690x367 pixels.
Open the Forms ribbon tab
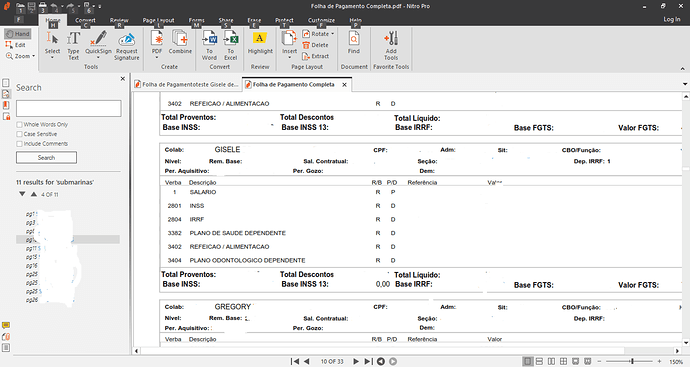[196, 21]
